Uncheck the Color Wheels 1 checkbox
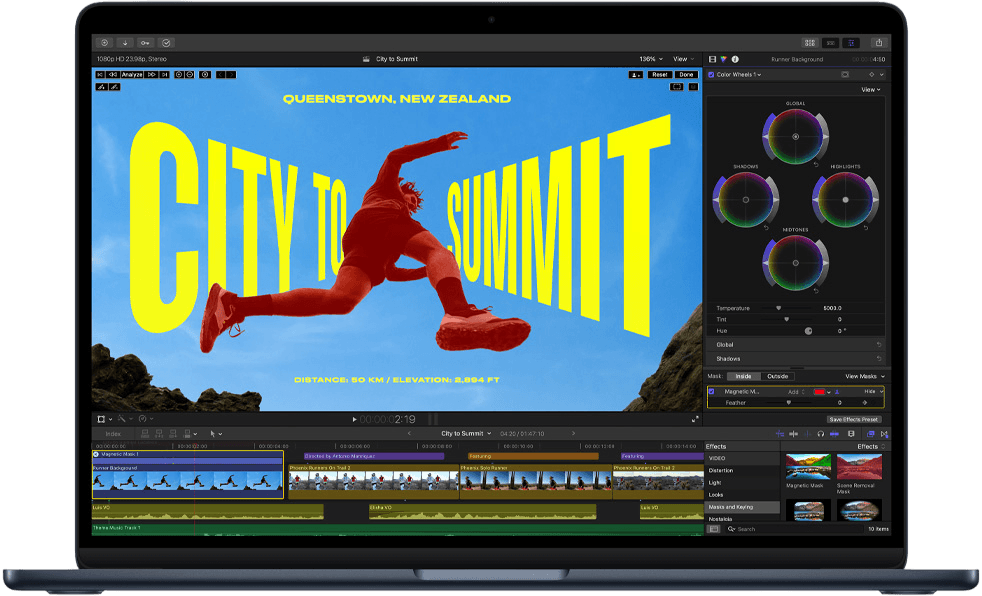 711,74
